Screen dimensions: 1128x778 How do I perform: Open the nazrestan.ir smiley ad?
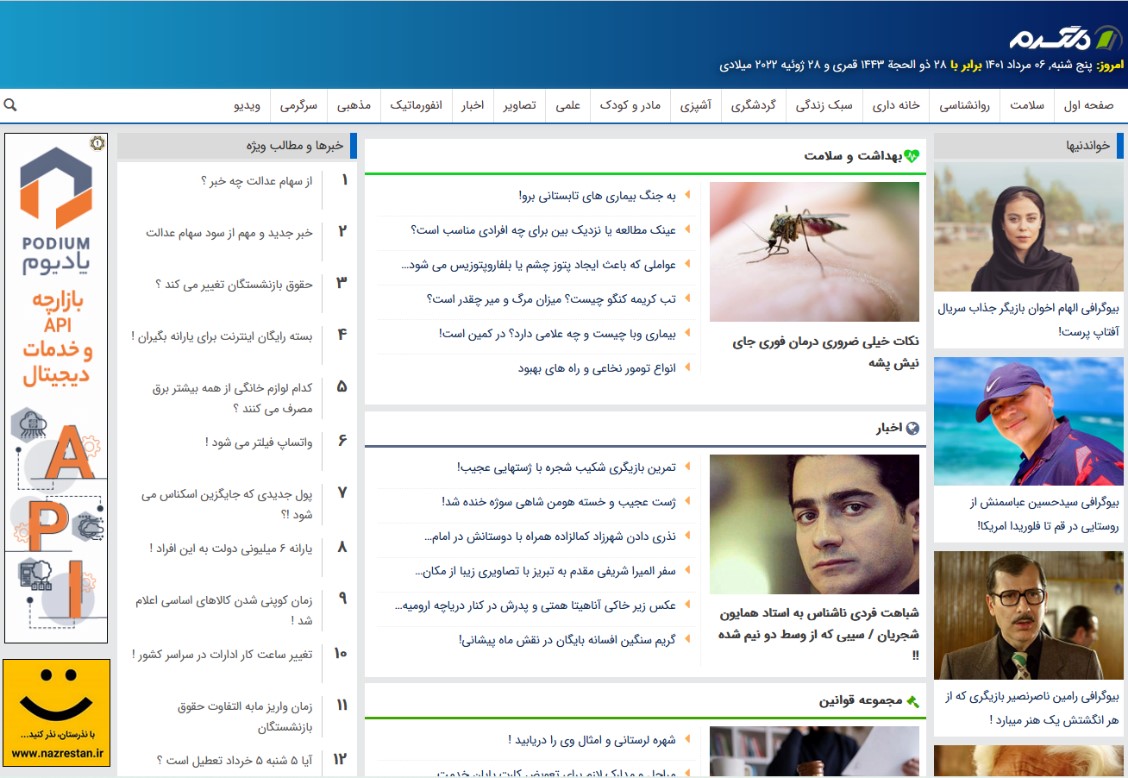point(56,713)
